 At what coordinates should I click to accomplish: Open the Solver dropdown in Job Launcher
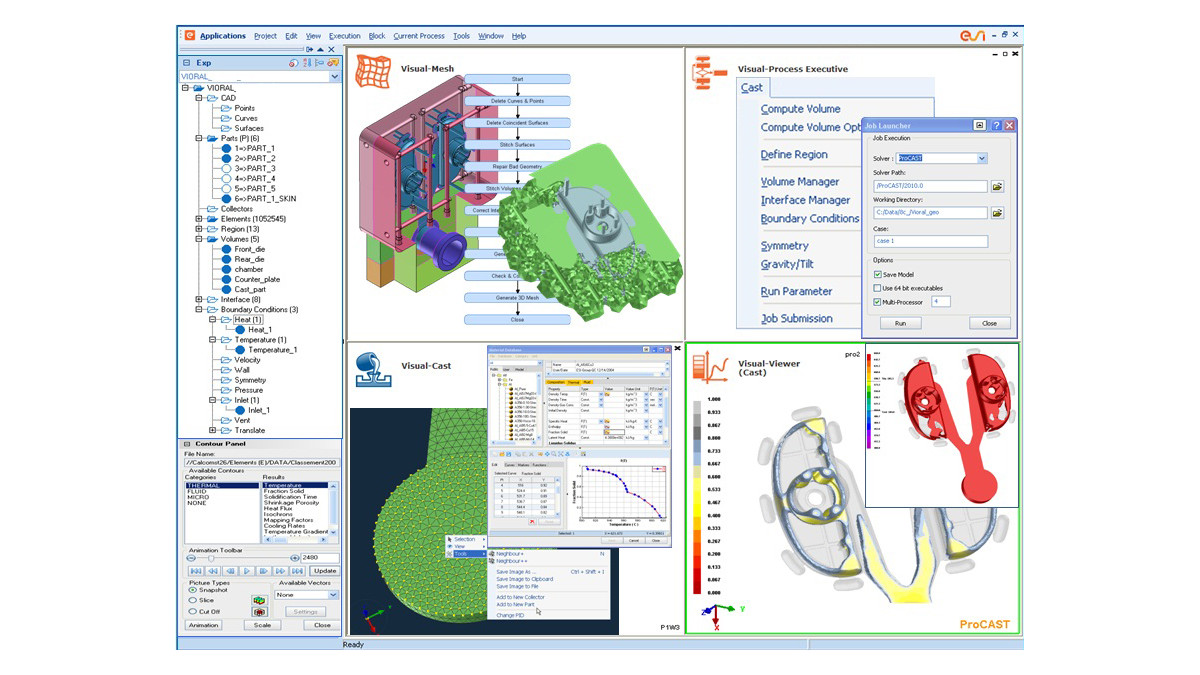[x=982, y=158]
